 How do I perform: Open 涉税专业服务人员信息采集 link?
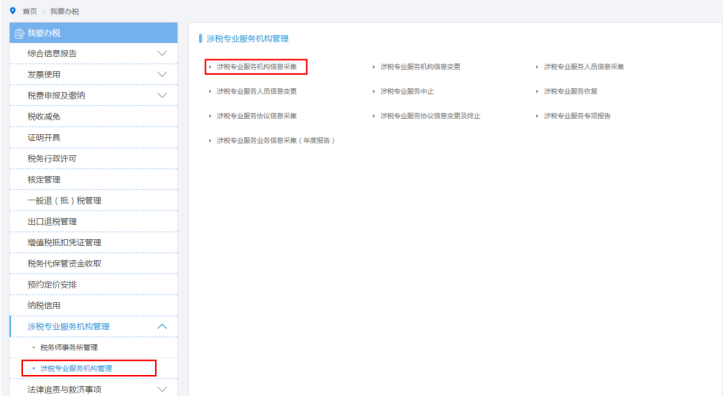coord(584,67)
